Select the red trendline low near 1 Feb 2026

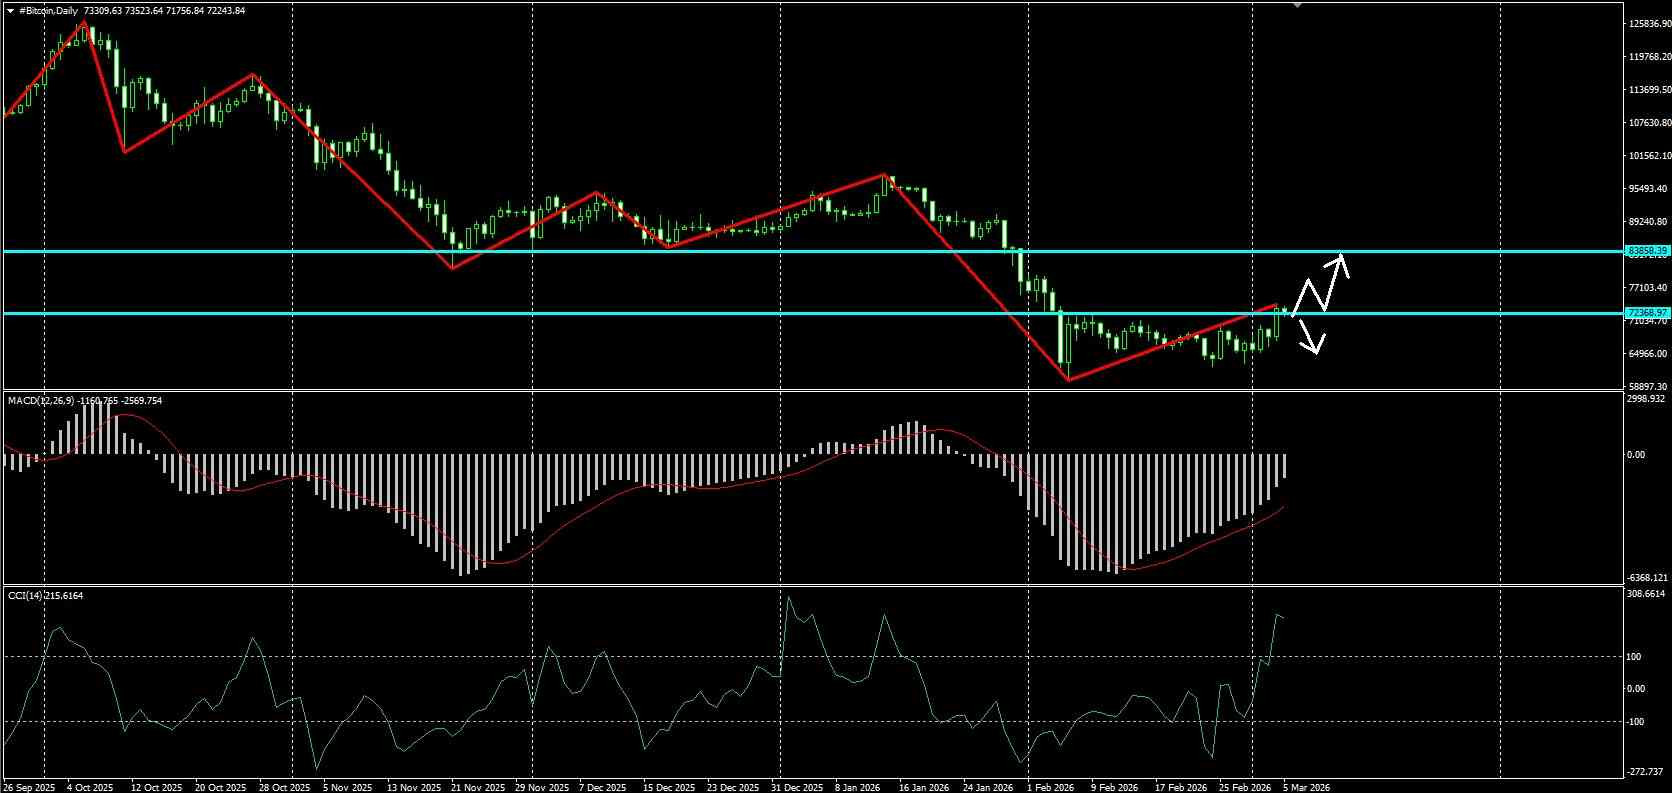click(1069, 380)
